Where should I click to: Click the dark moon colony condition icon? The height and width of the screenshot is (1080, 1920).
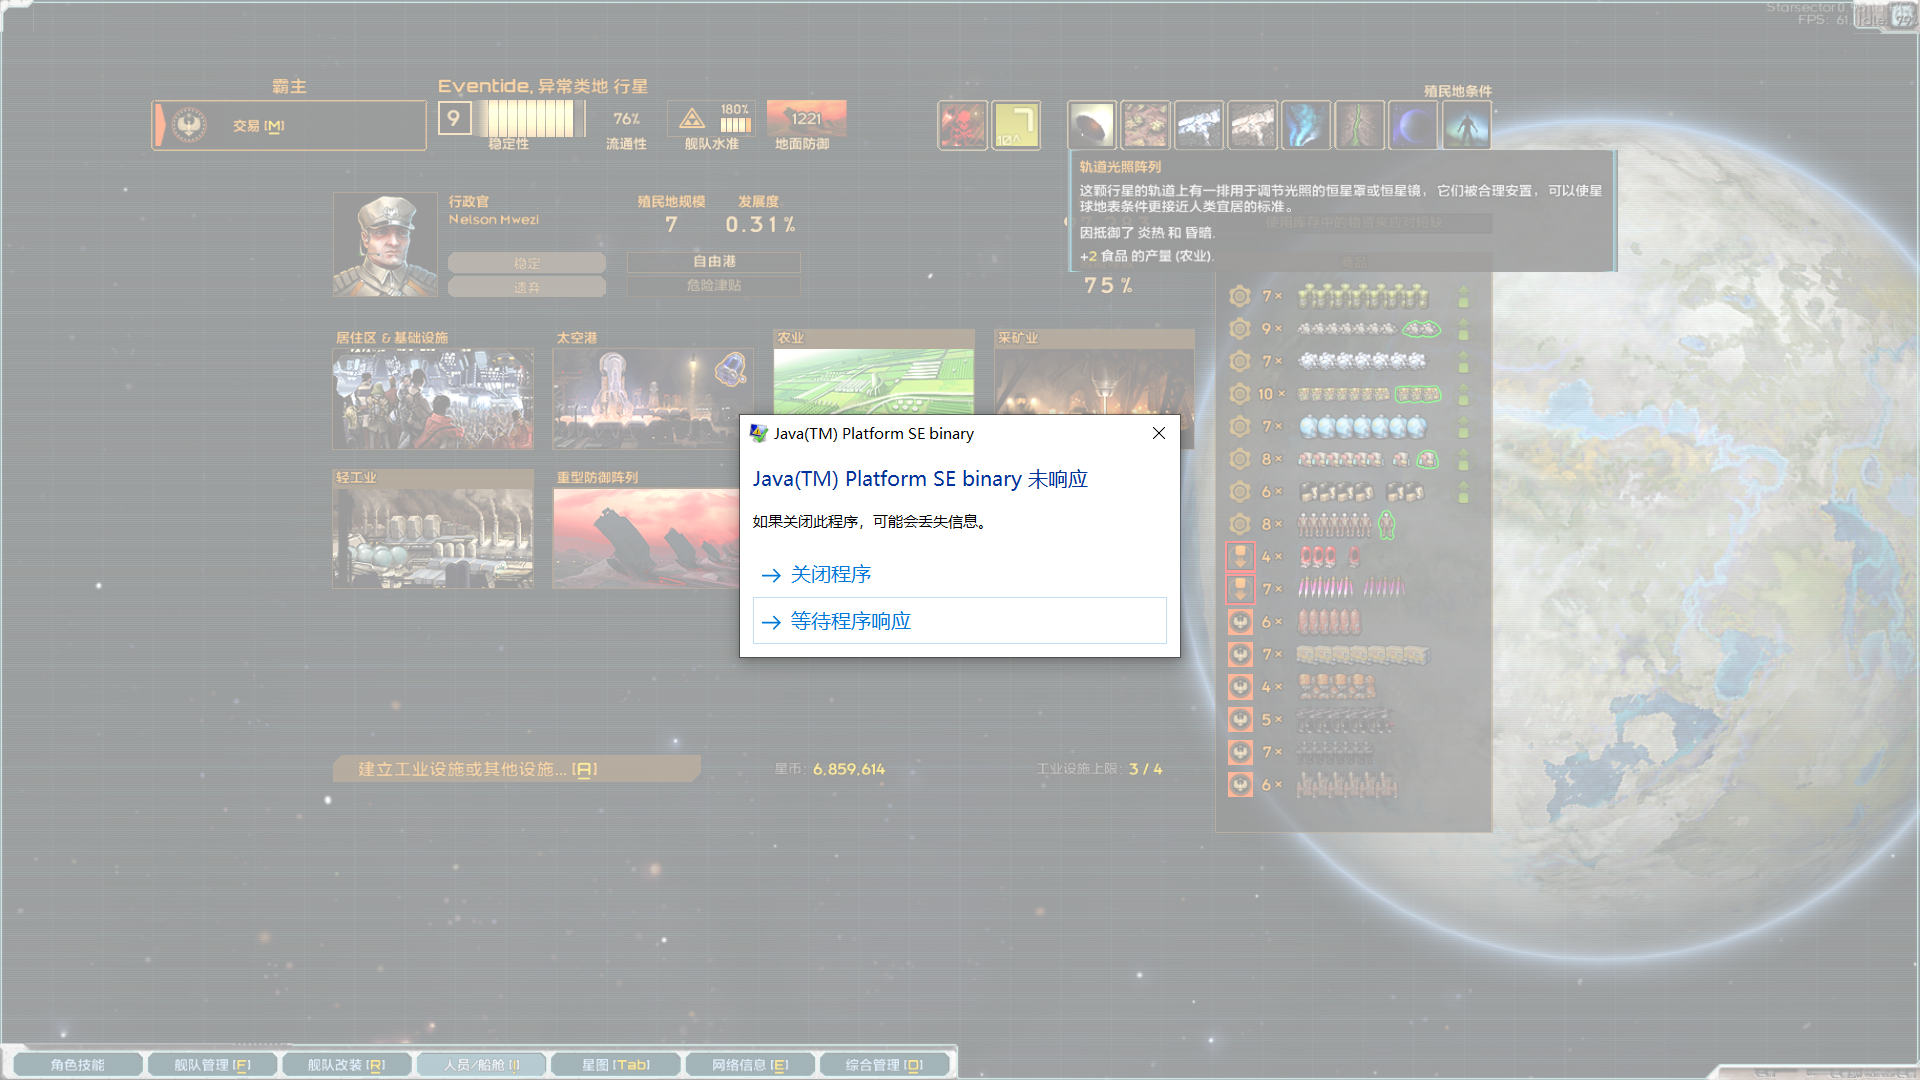pyautogui.click(x=1413, y=125)
